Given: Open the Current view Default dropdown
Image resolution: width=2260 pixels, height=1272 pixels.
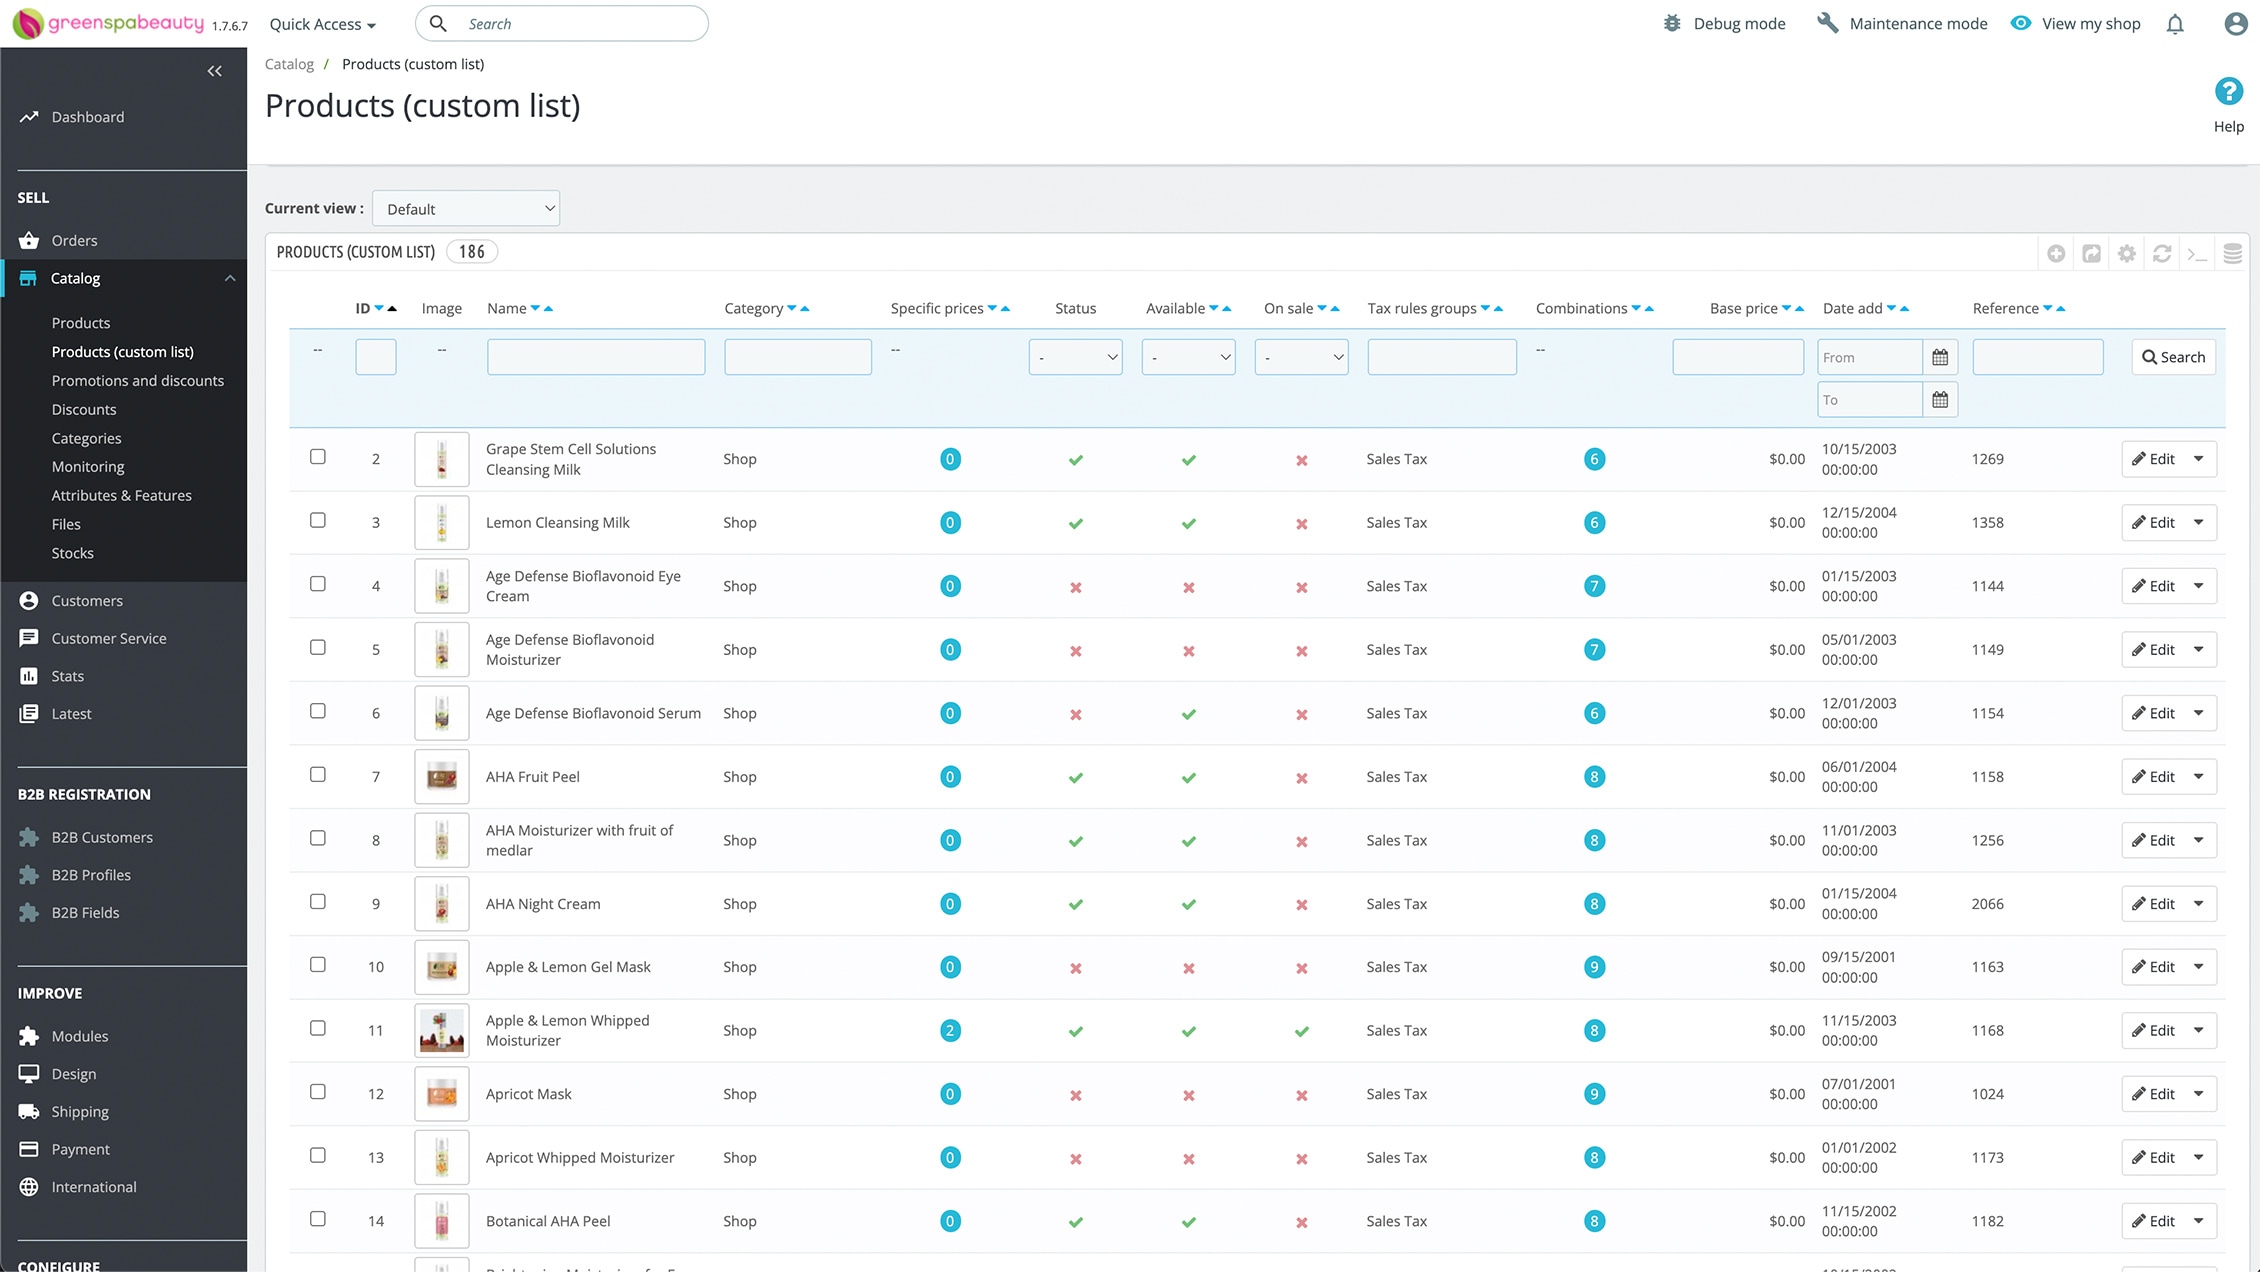Looking at the screenshot, I should pos(466,209).
